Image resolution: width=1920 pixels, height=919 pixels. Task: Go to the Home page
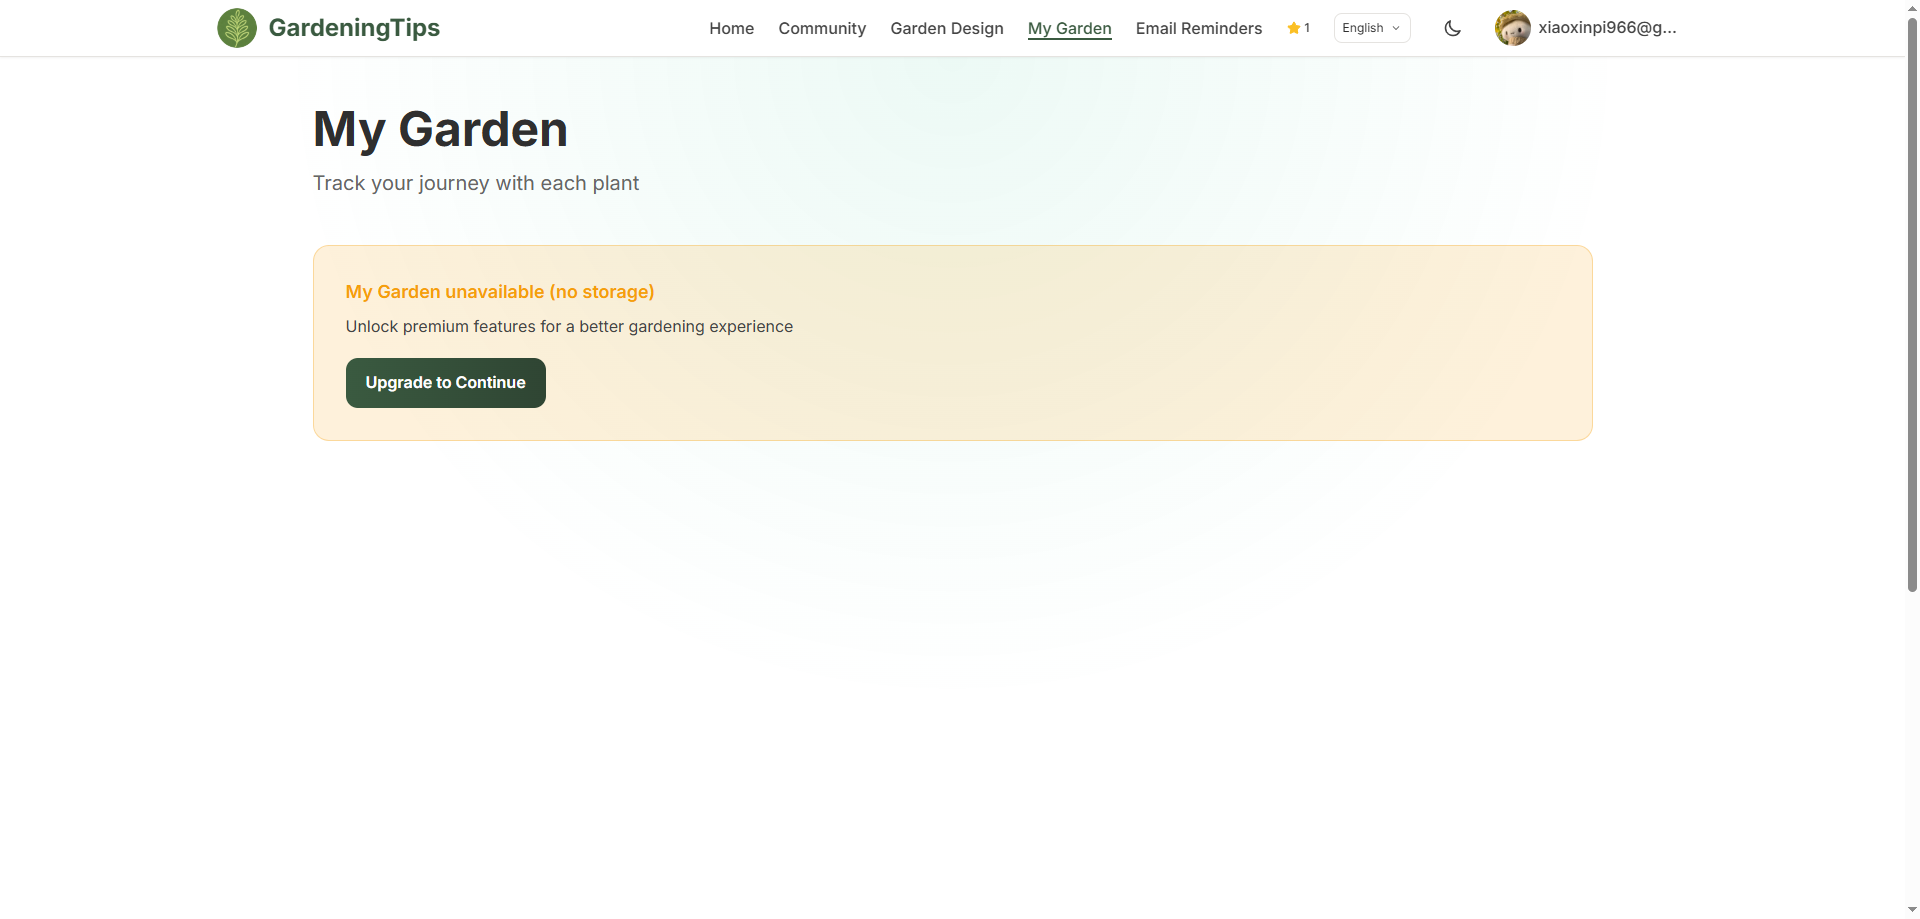(731, 28)
